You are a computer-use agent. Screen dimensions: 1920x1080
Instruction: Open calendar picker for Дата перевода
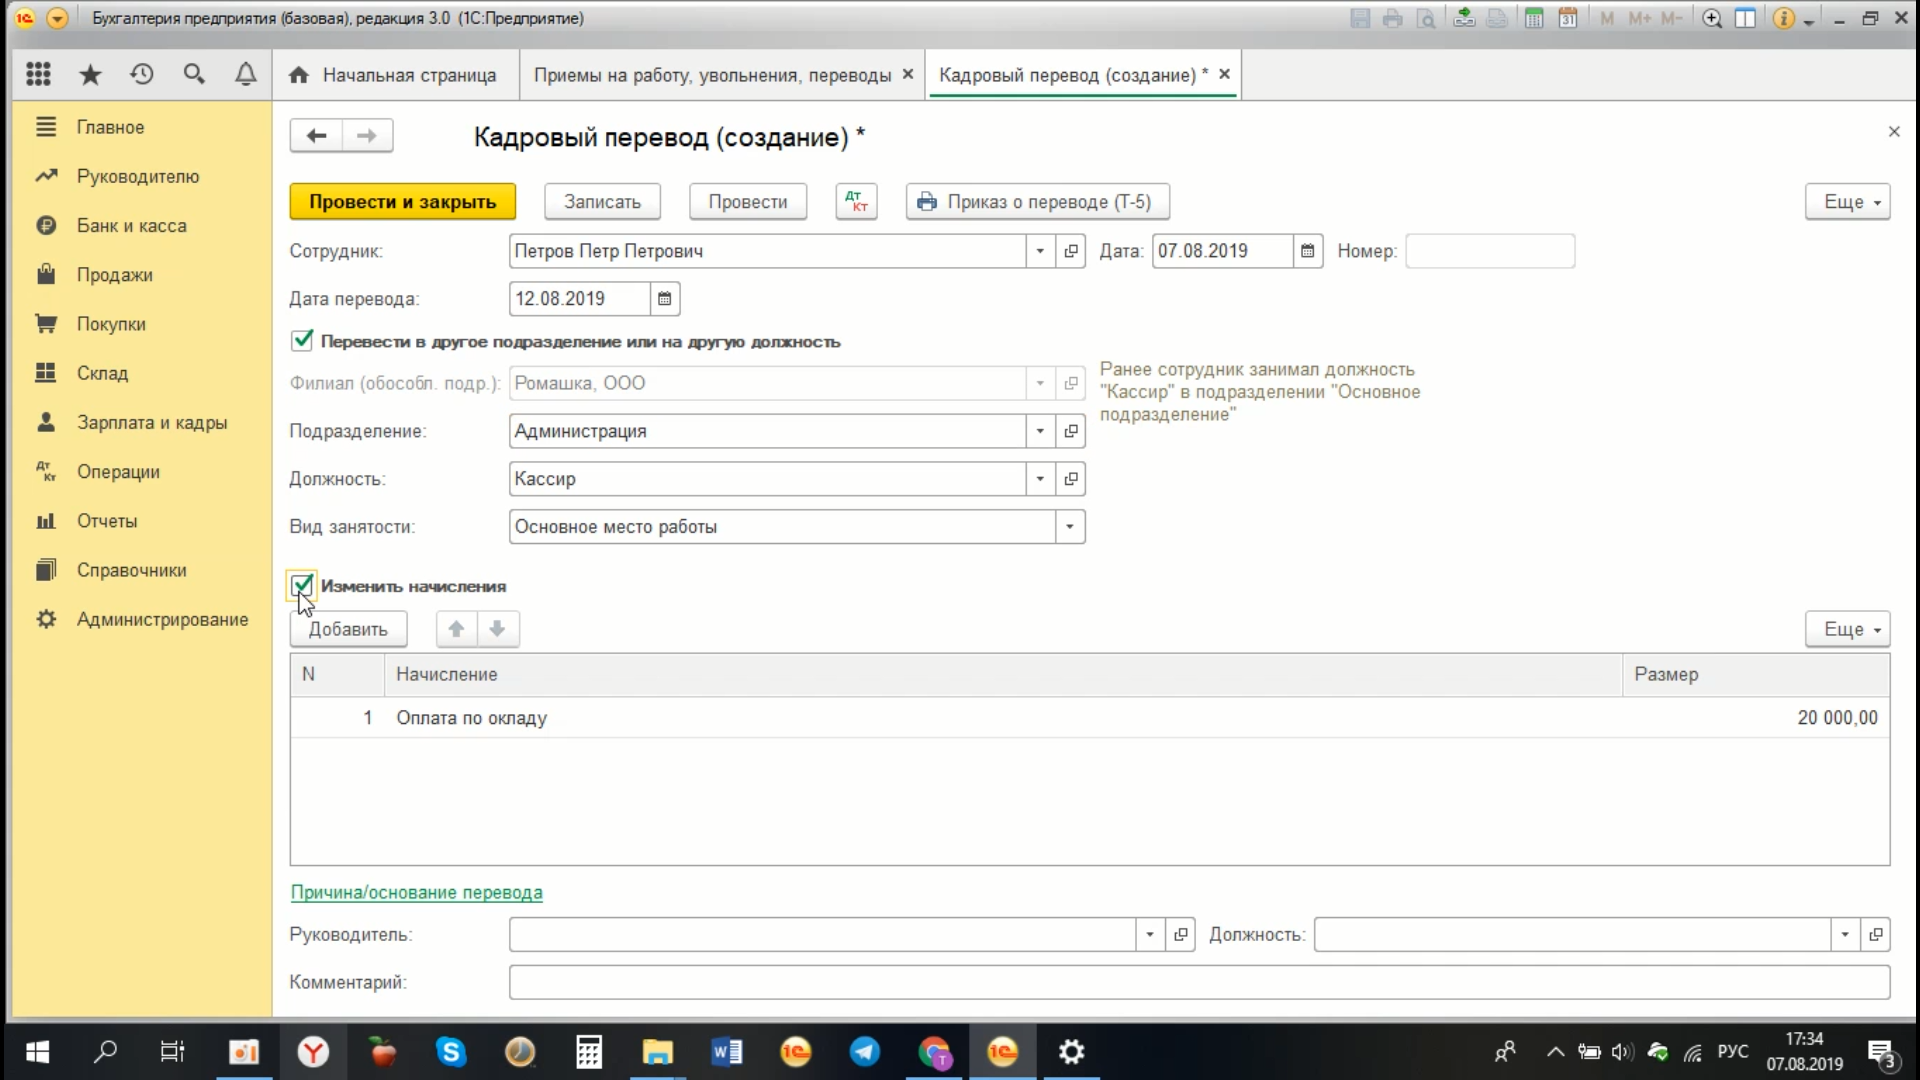coord(664,299)
